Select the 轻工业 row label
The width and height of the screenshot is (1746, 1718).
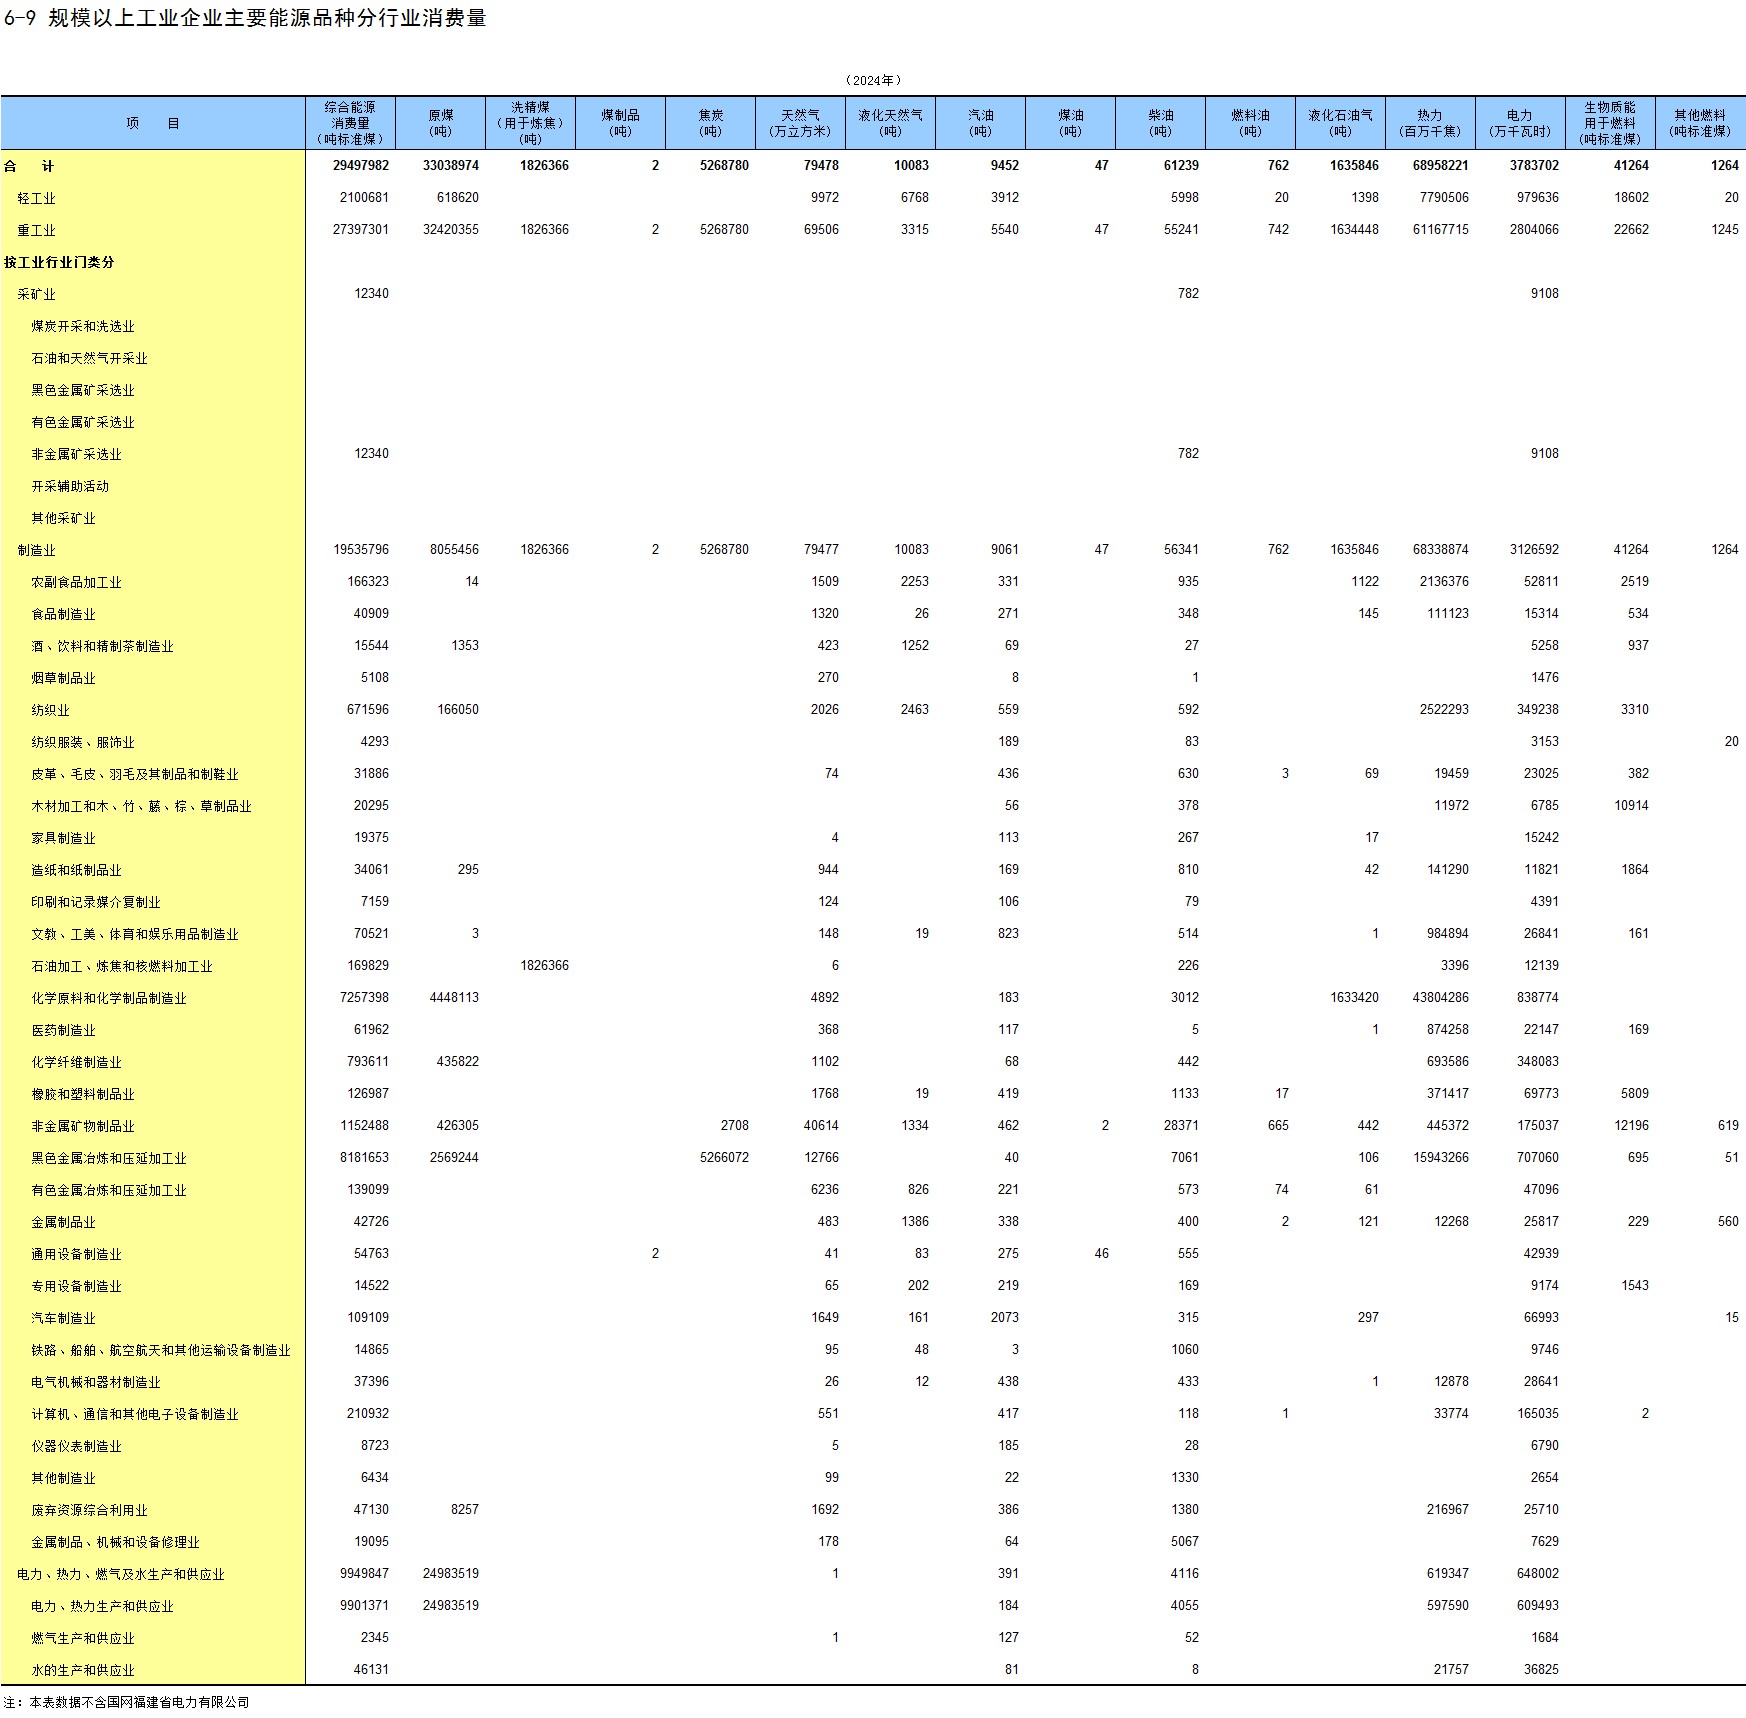pos(37,198)
